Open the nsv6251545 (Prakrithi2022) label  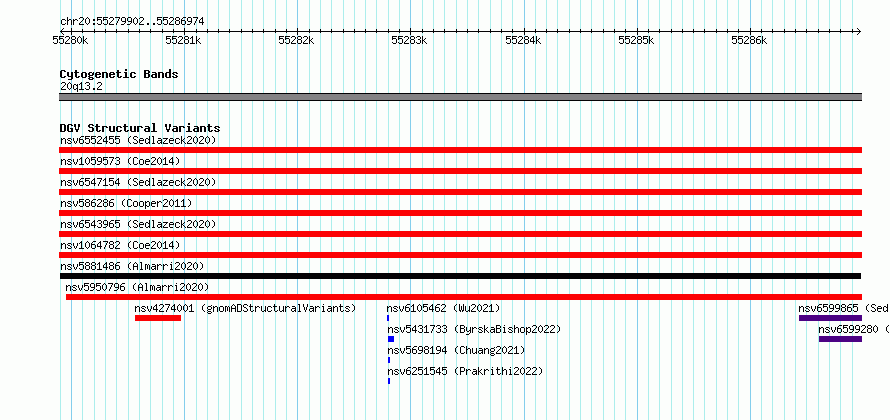click(x=465, y=371)
